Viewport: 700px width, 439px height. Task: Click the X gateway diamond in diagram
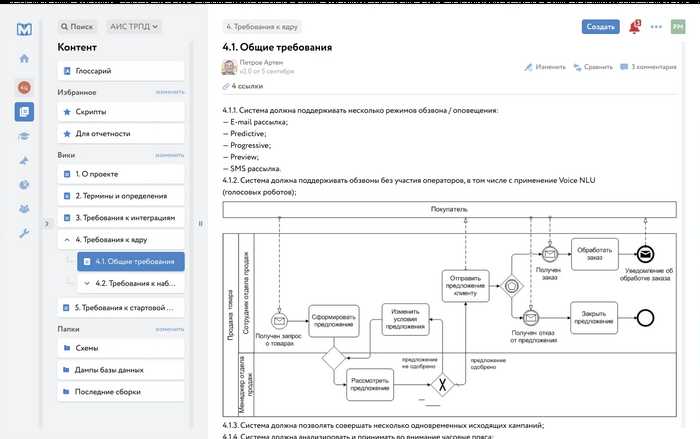pos(442,385)
